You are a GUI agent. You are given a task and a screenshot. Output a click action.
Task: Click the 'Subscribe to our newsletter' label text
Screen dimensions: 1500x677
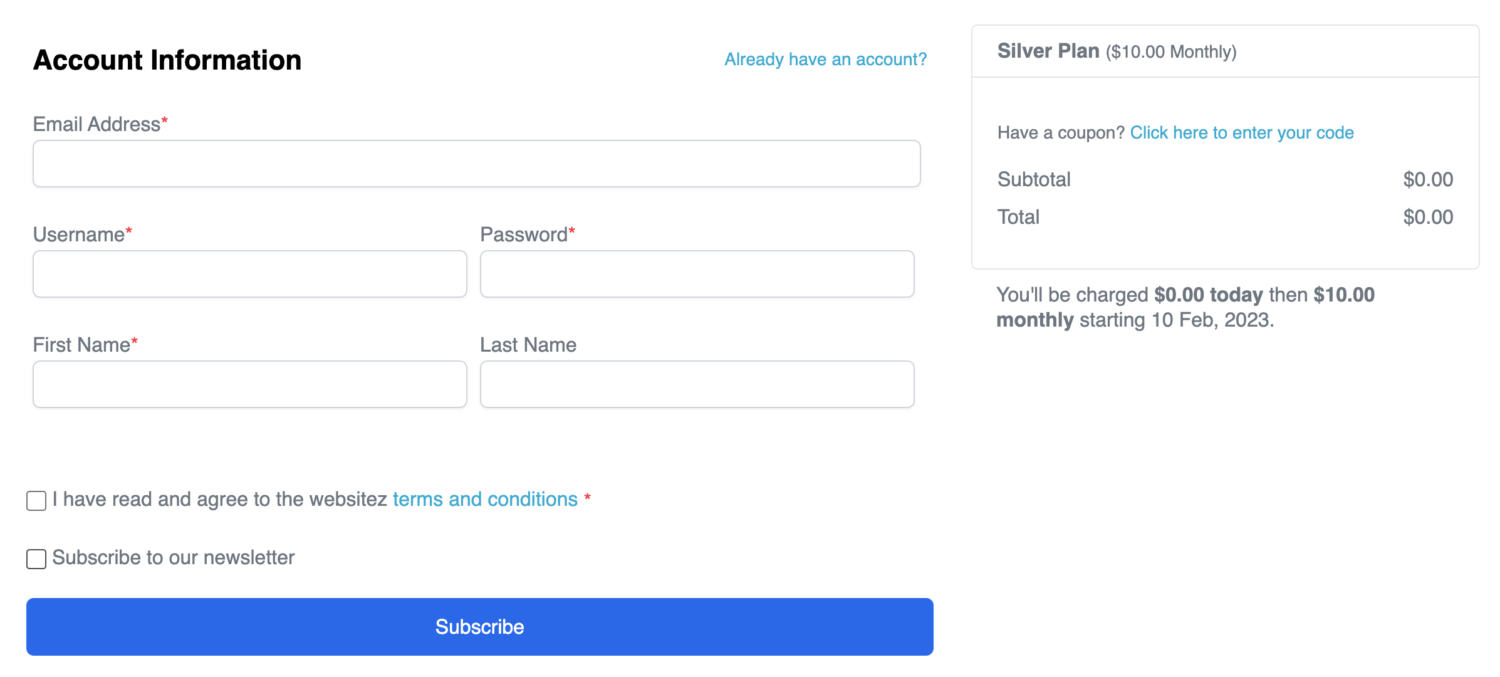coord(173,557)
